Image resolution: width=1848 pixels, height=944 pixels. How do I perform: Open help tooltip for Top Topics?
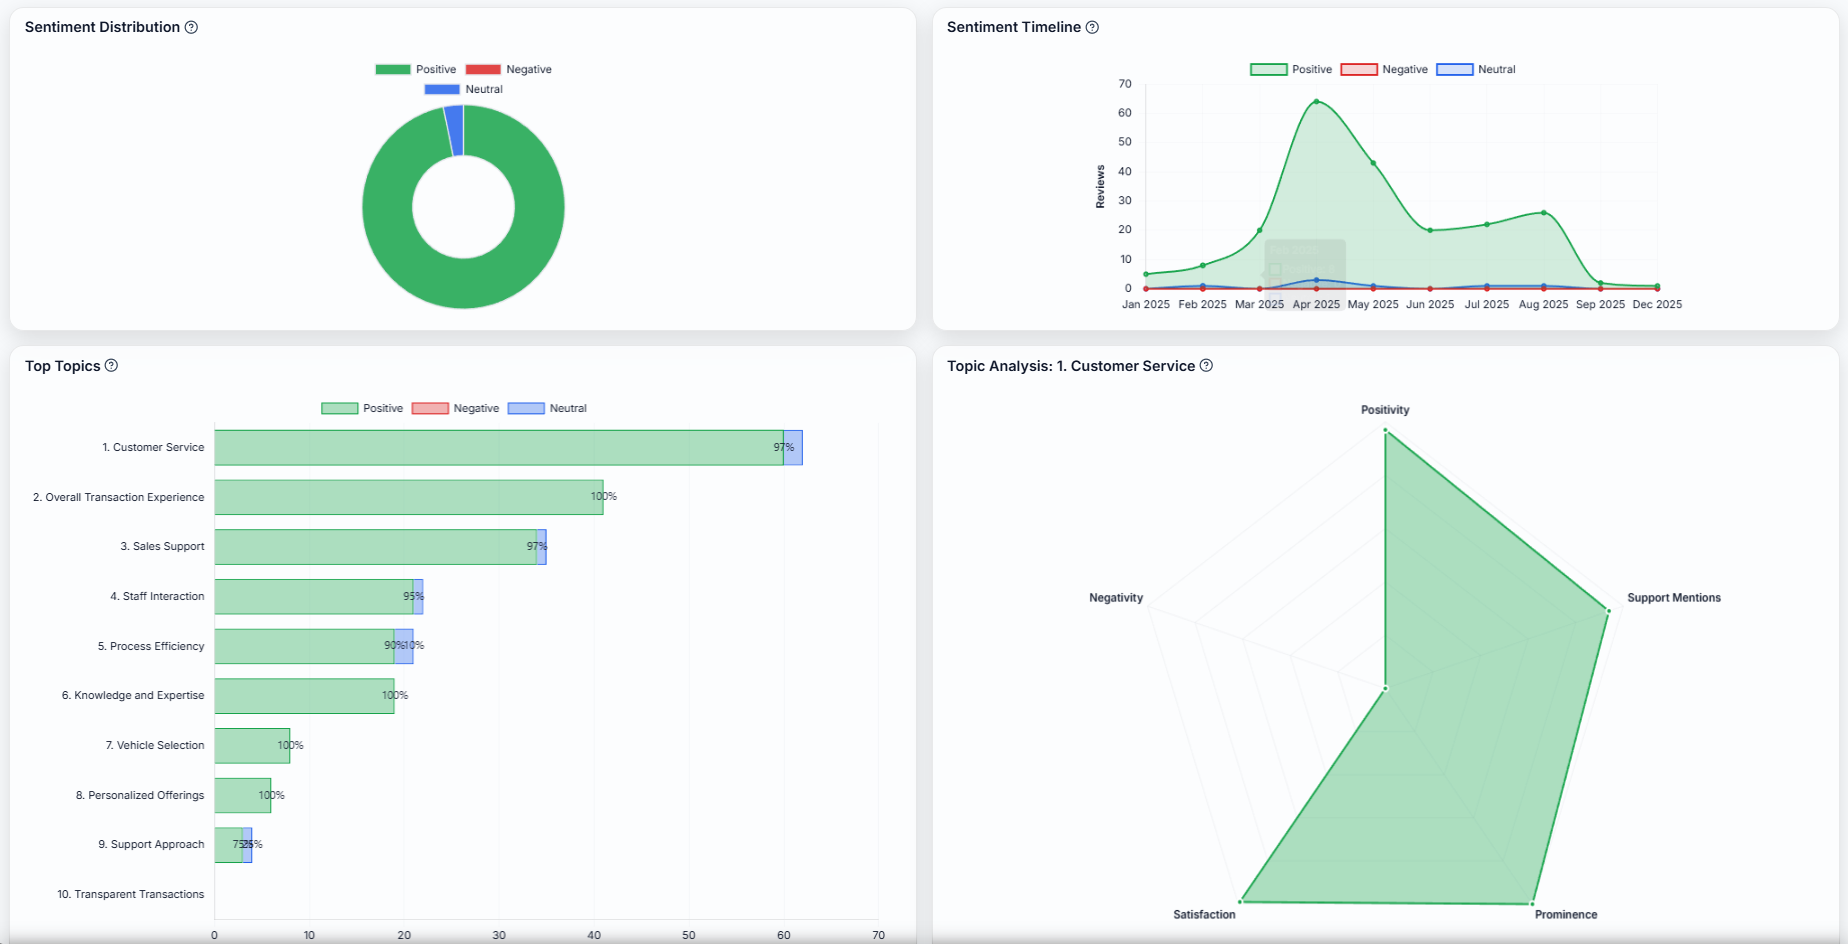112,366
